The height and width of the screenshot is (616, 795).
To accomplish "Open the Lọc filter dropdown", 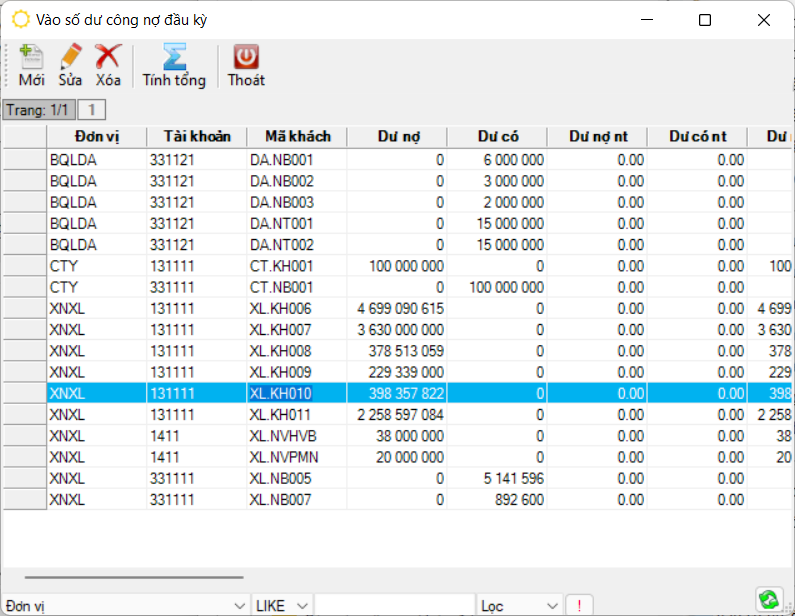I will click(x=552, y=606).
